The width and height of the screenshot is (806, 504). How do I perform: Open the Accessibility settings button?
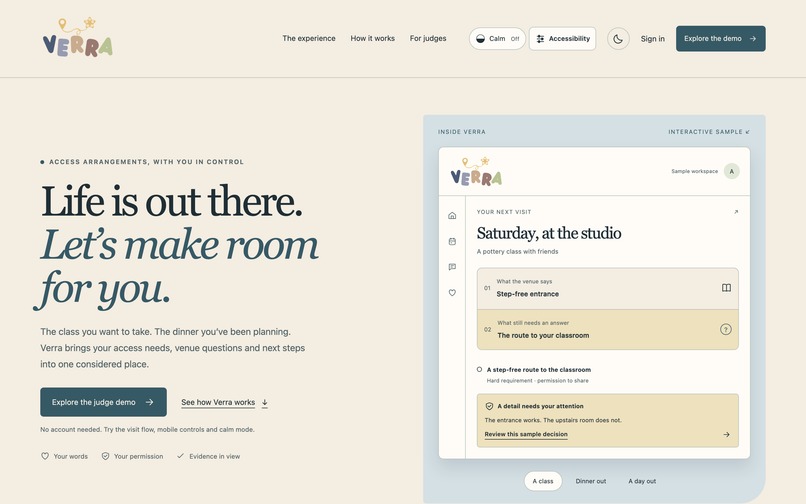[562, 39]
